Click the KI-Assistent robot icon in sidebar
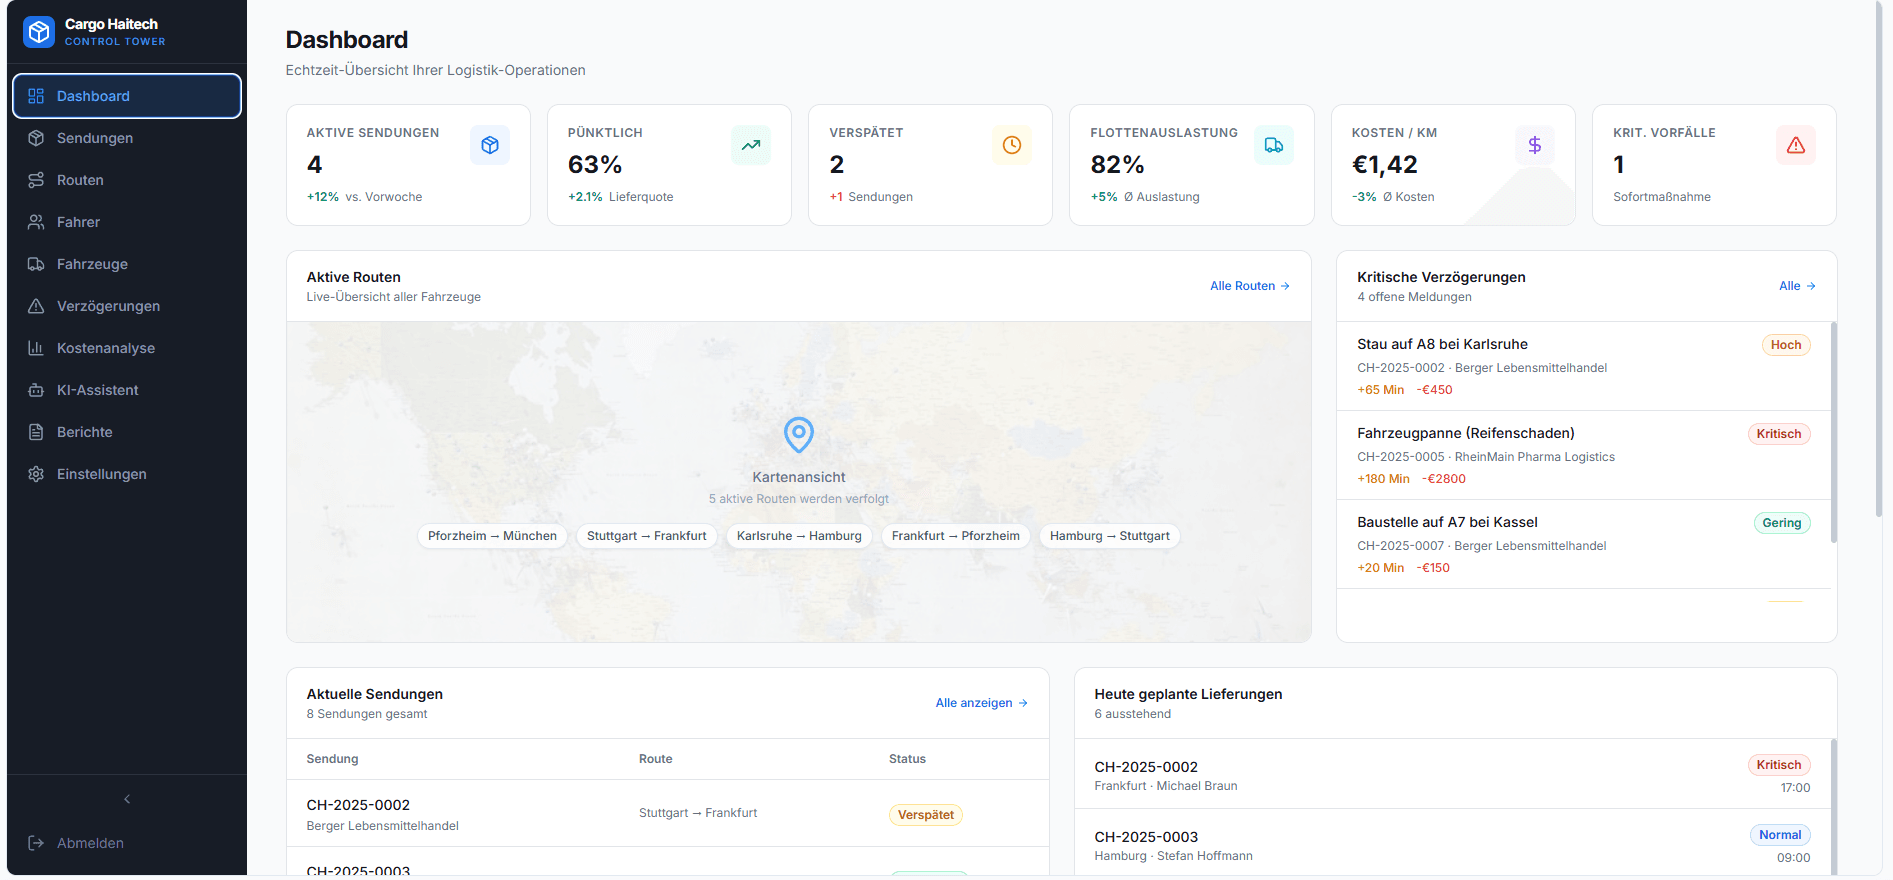The image size is (1893, 880). [36, 390]
